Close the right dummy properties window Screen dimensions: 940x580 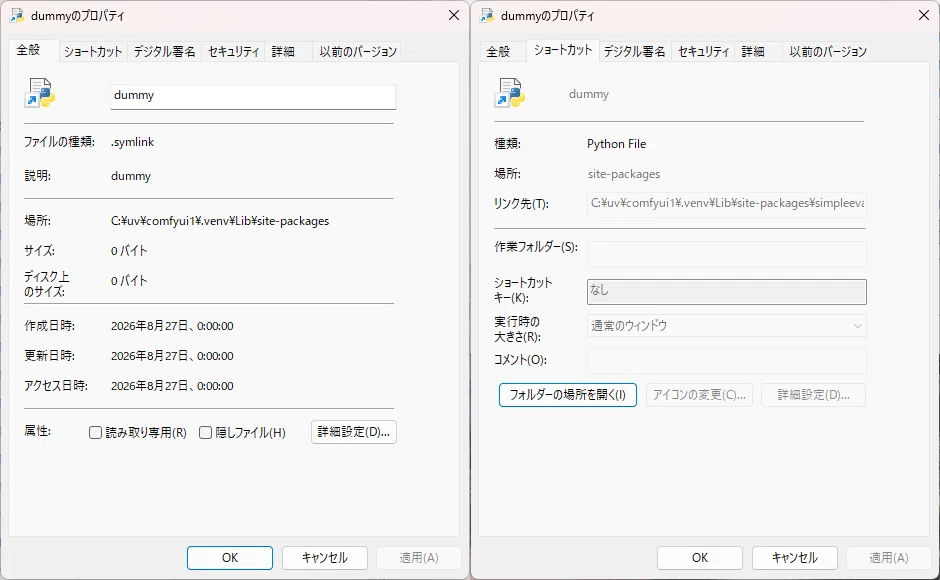click(924, 15)
